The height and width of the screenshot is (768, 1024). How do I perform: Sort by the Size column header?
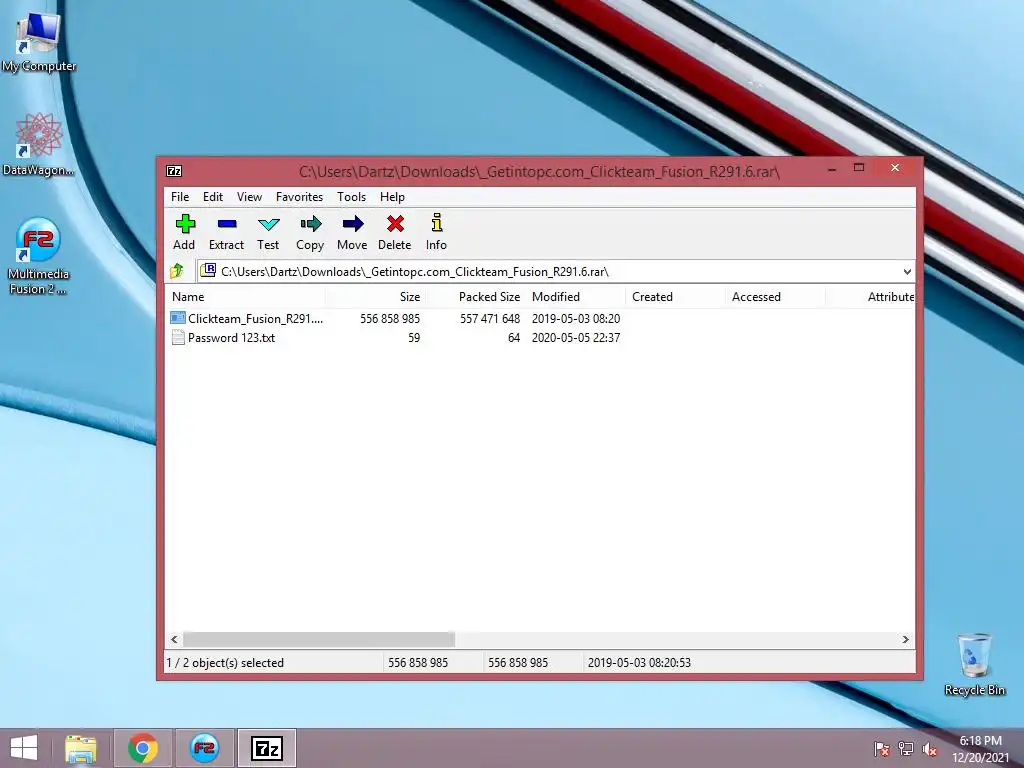(376, 296)
